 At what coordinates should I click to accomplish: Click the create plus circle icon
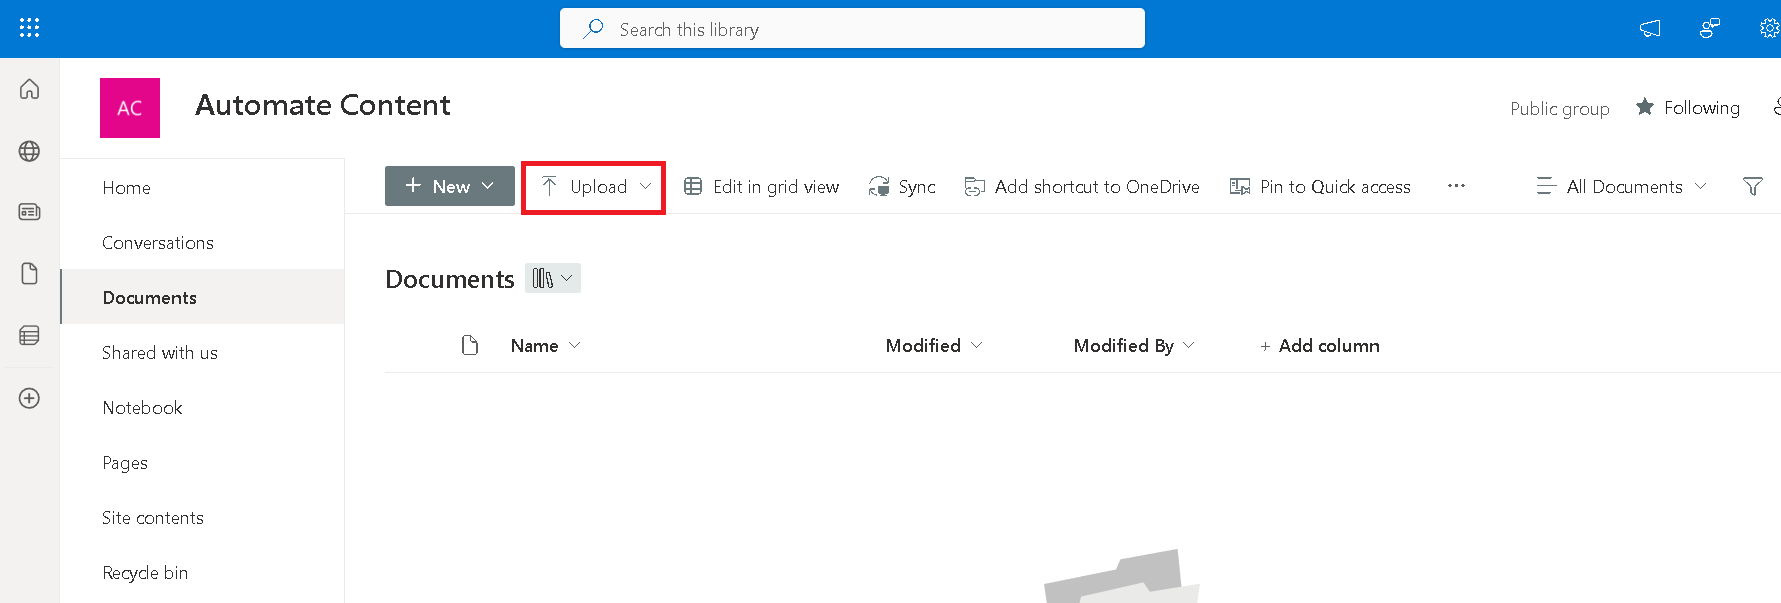[x=30, y=398]
